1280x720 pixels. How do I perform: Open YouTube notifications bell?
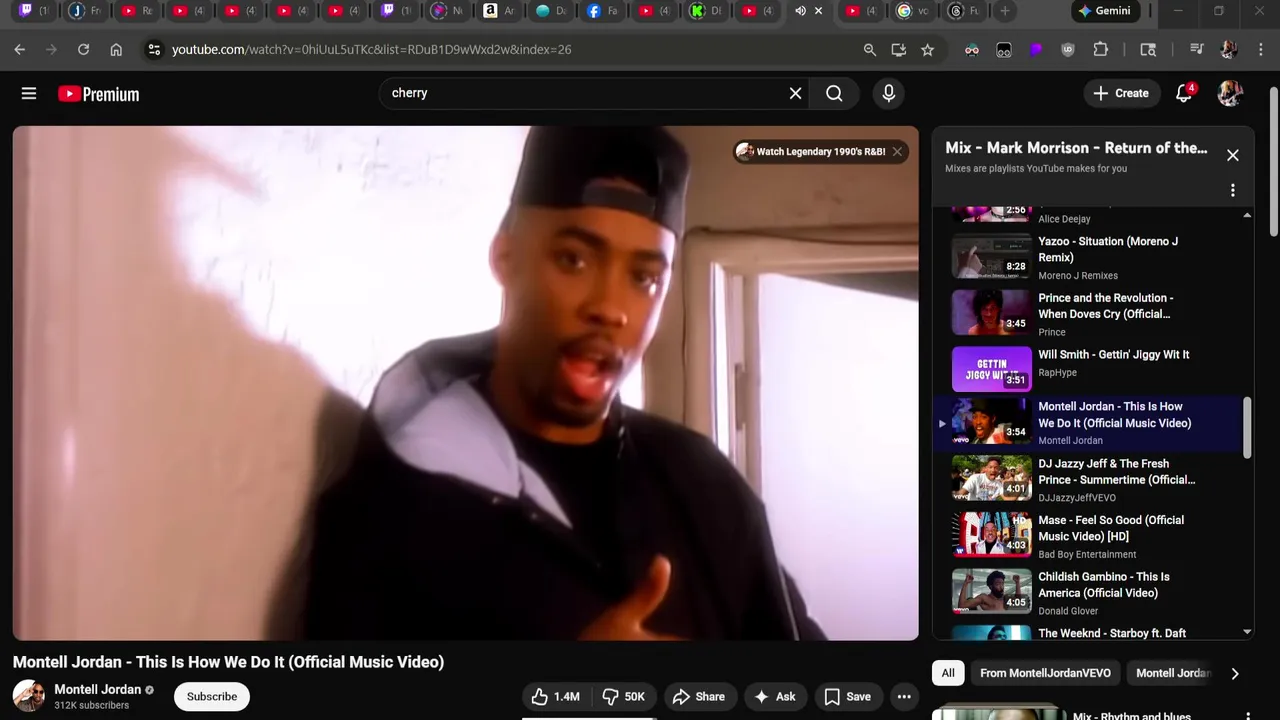[1184, 93]
